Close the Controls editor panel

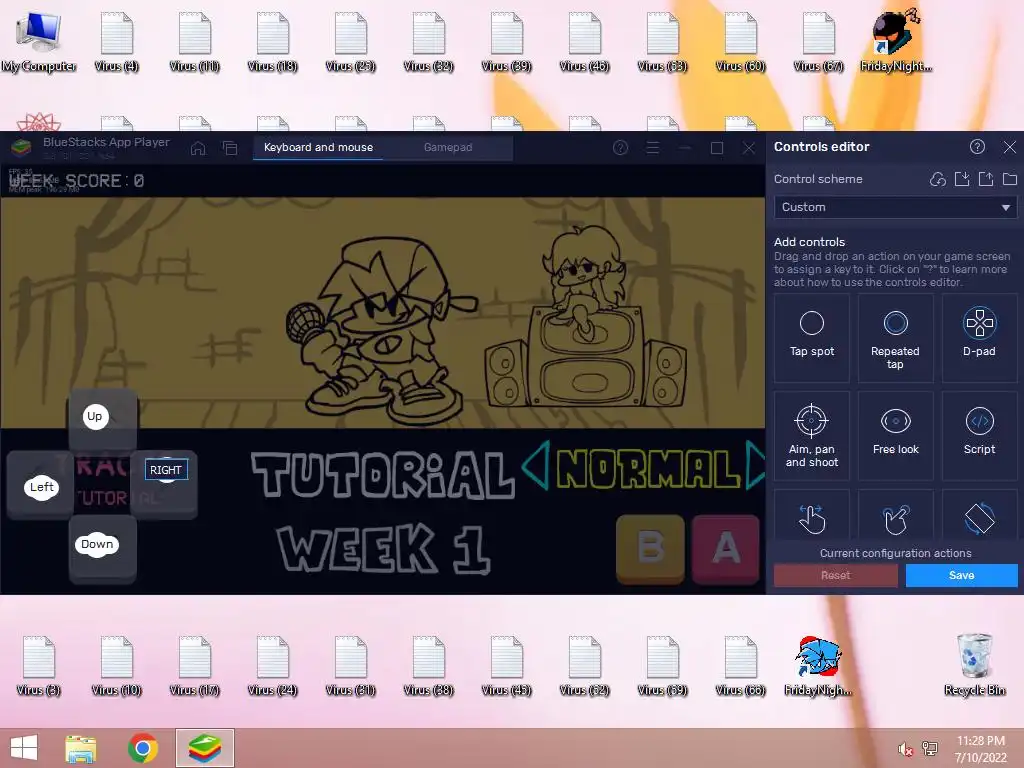coord(1010,147)
